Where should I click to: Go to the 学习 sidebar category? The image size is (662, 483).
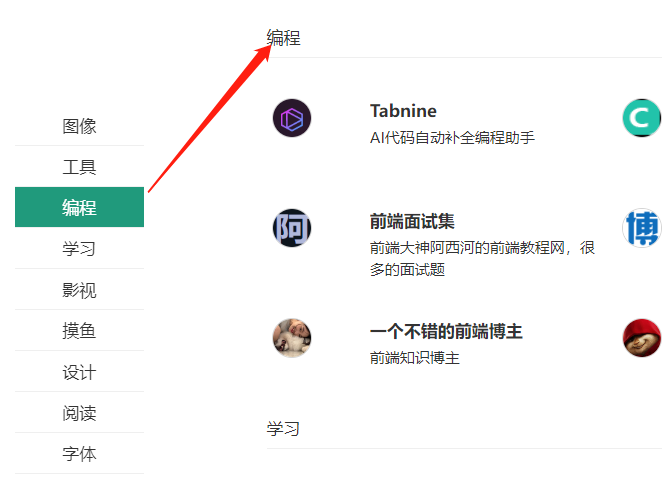tap(79, 249)
